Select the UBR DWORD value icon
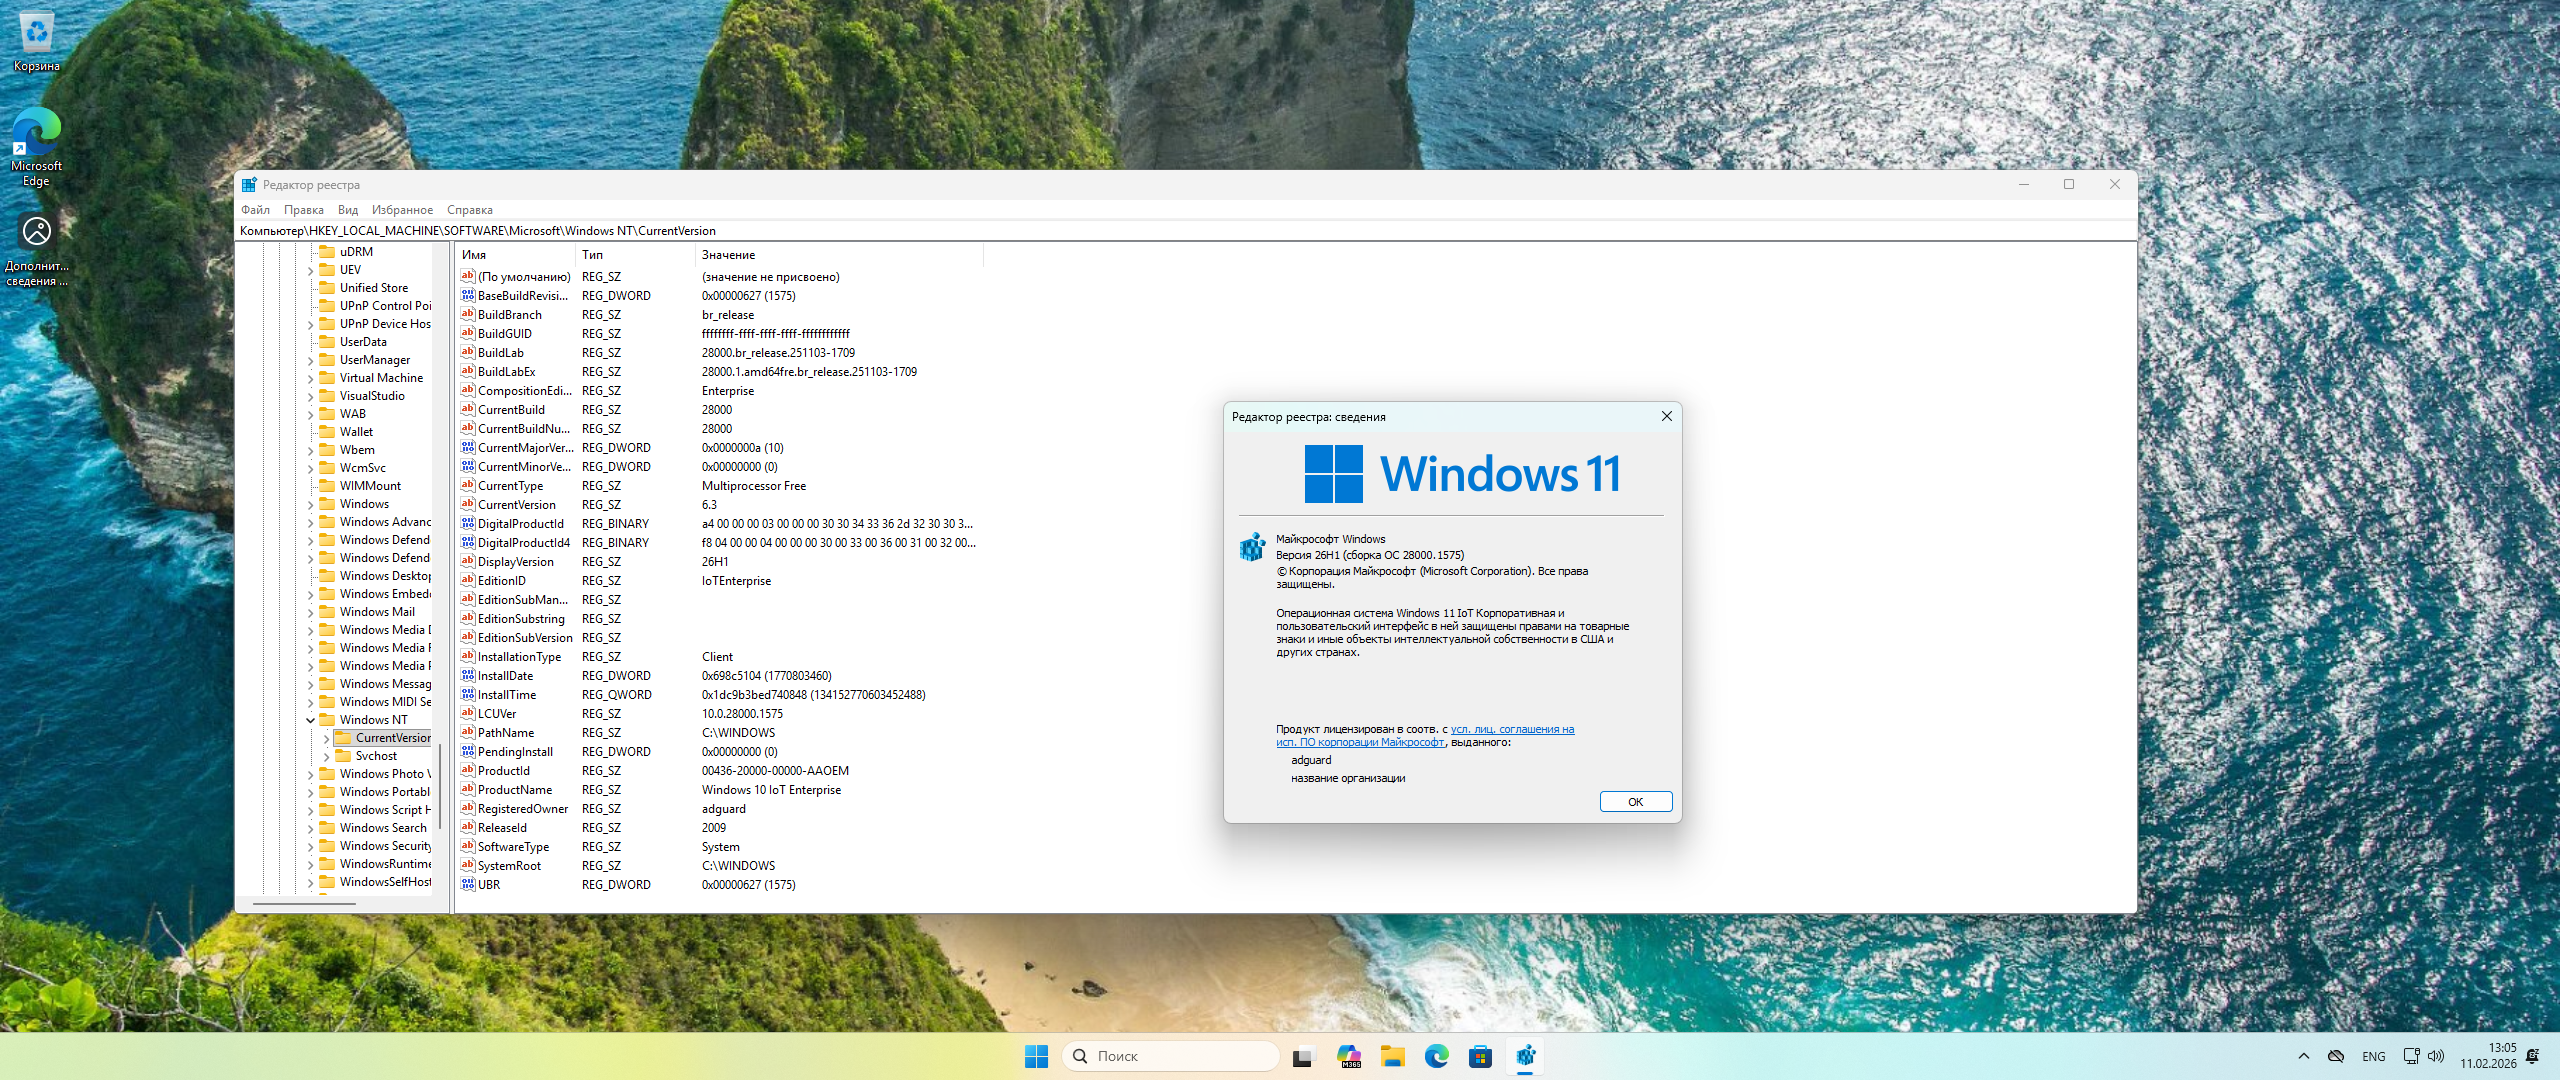This screenshot has width=2560, height=1080. tap(467, 885)
